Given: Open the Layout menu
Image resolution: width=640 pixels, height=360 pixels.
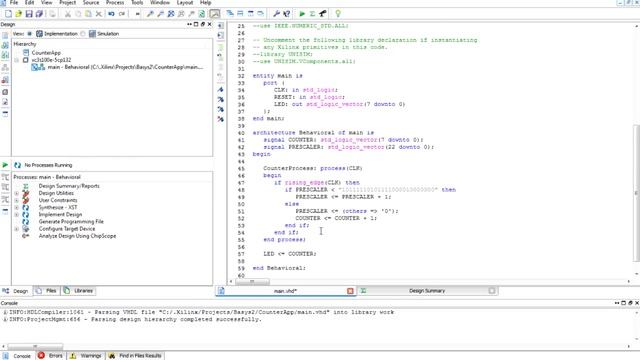Looking at the screenshot, I should [x=184, y=2].
